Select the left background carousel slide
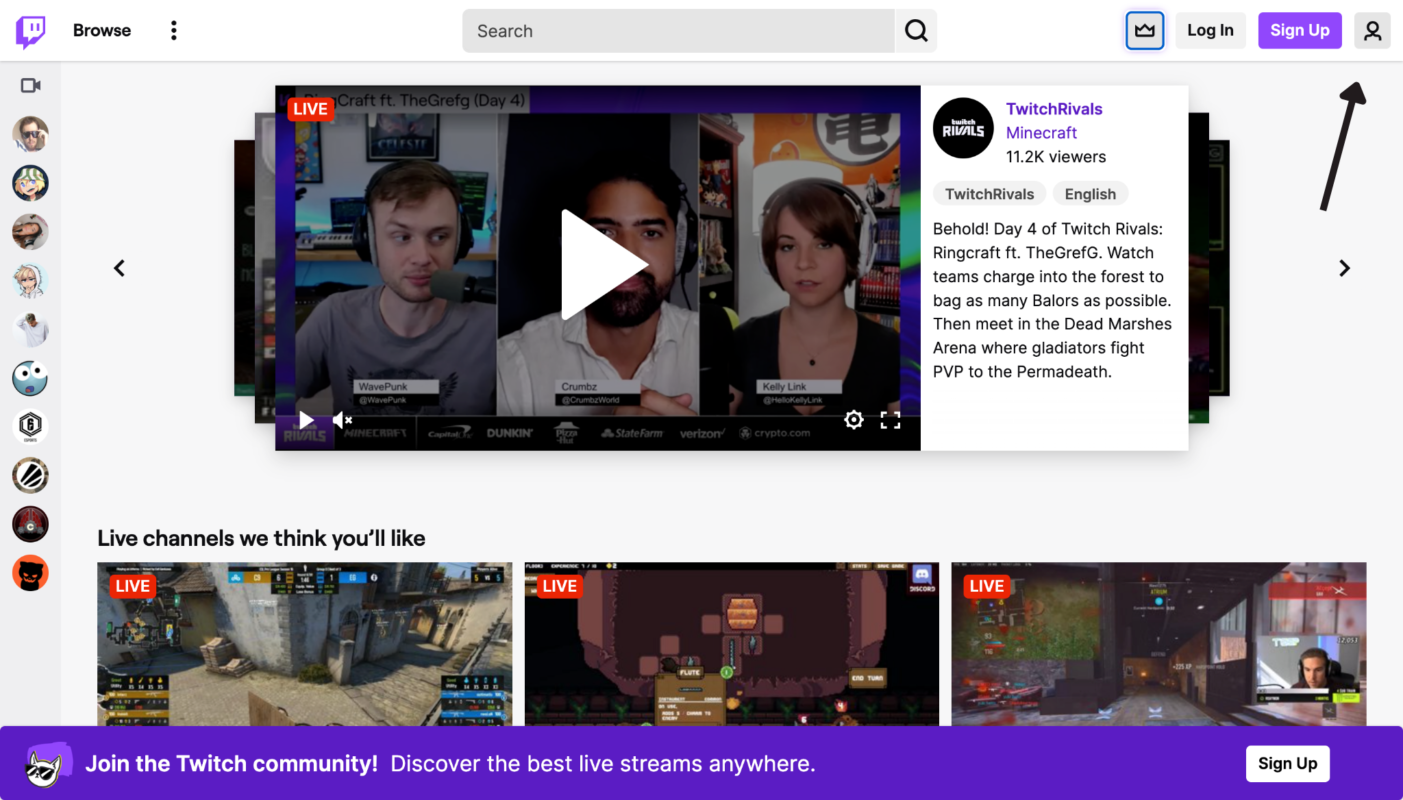The width and height of the screenshot is (1403, 800). [254, 268]
